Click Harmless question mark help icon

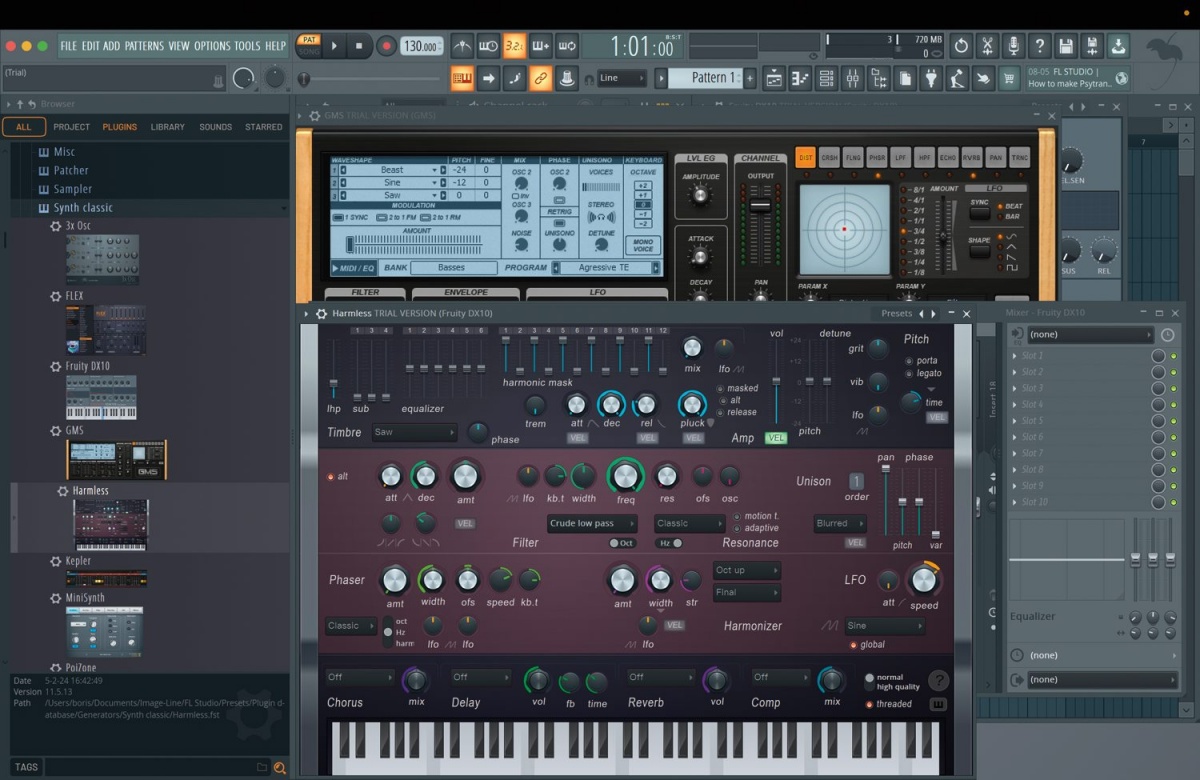(x=938, y=681)
